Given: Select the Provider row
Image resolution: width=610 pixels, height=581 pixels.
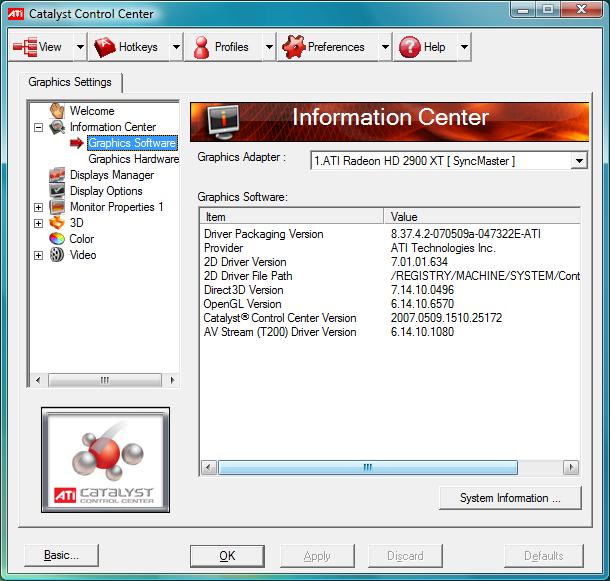Looking at the screenshot, I should [x=390, y=248].
